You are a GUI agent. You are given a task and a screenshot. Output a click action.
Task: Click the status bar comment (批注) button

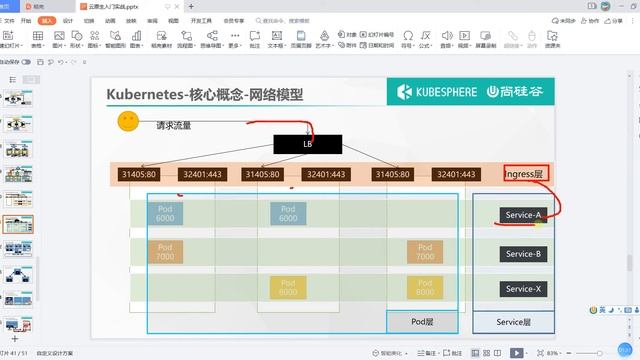coord(453,353)
